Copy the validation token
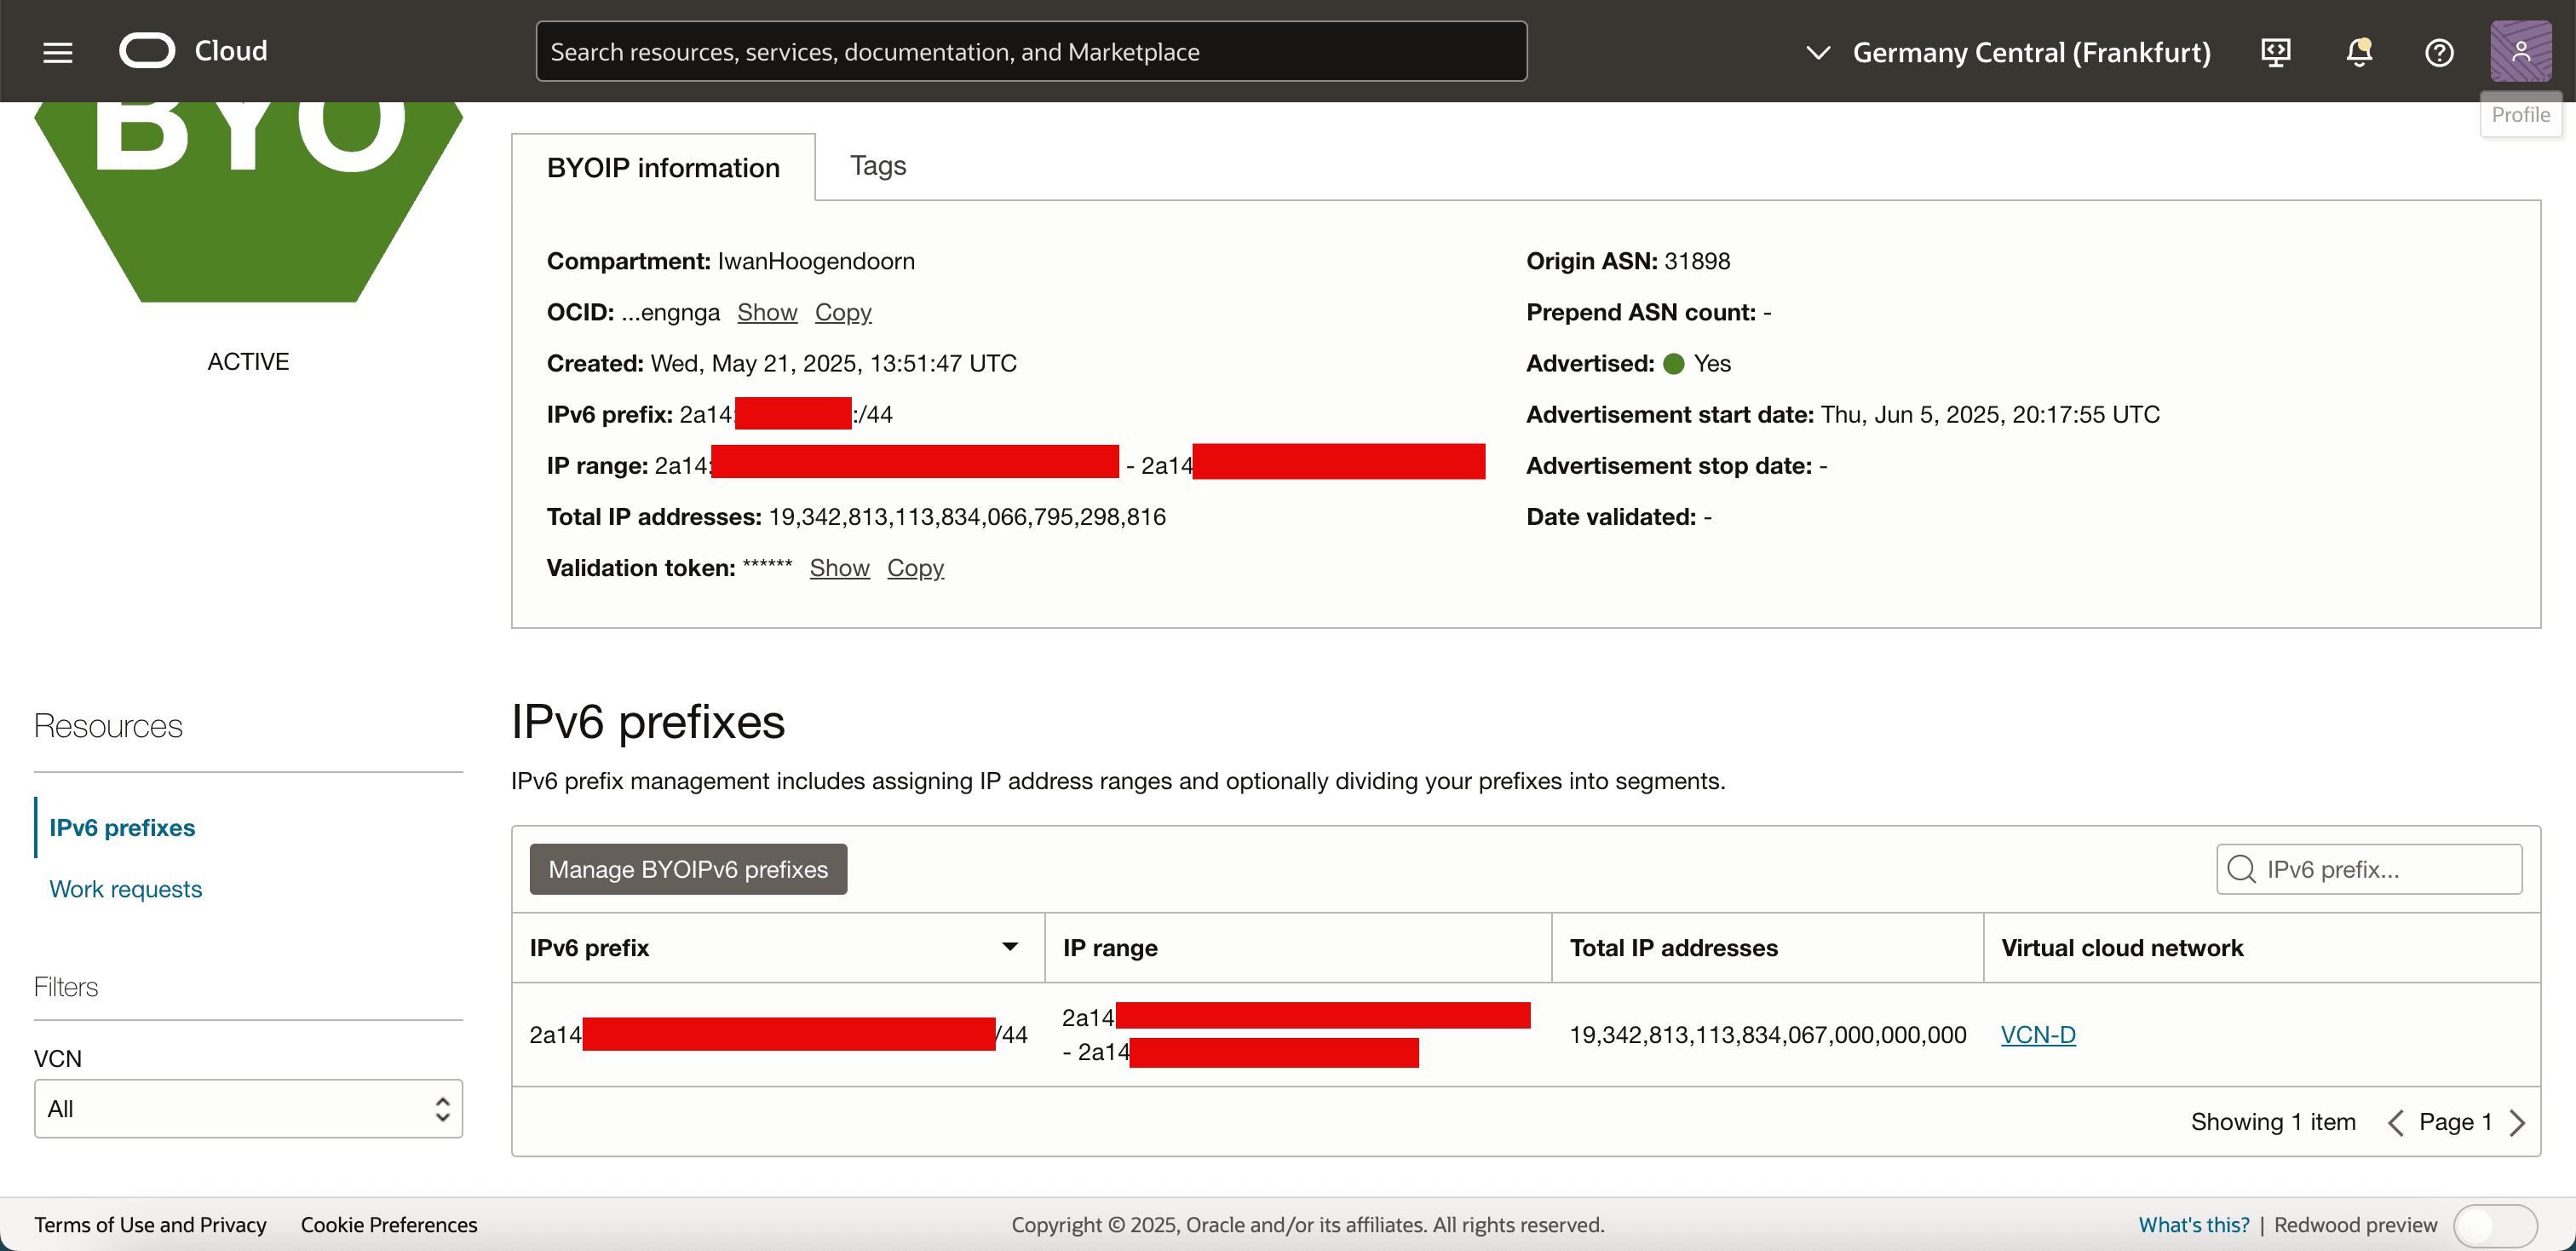This screenshot has width=2576, height=1251. click(914, 568)
